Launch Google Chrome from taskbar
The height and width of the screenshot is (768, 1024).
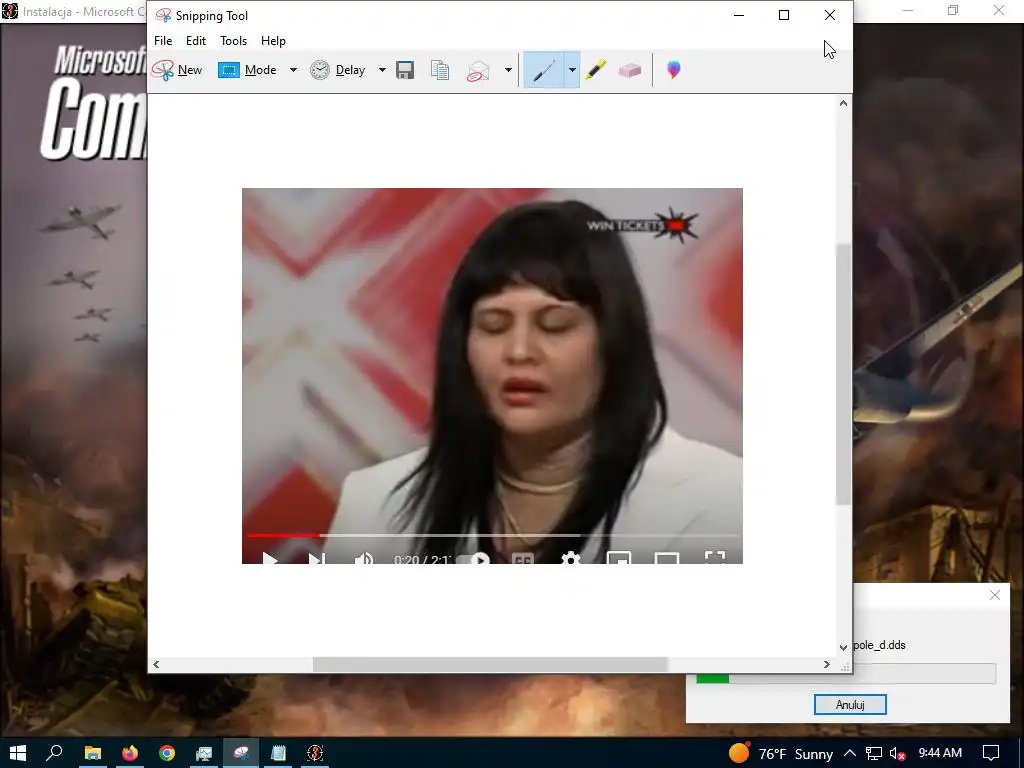167,753
